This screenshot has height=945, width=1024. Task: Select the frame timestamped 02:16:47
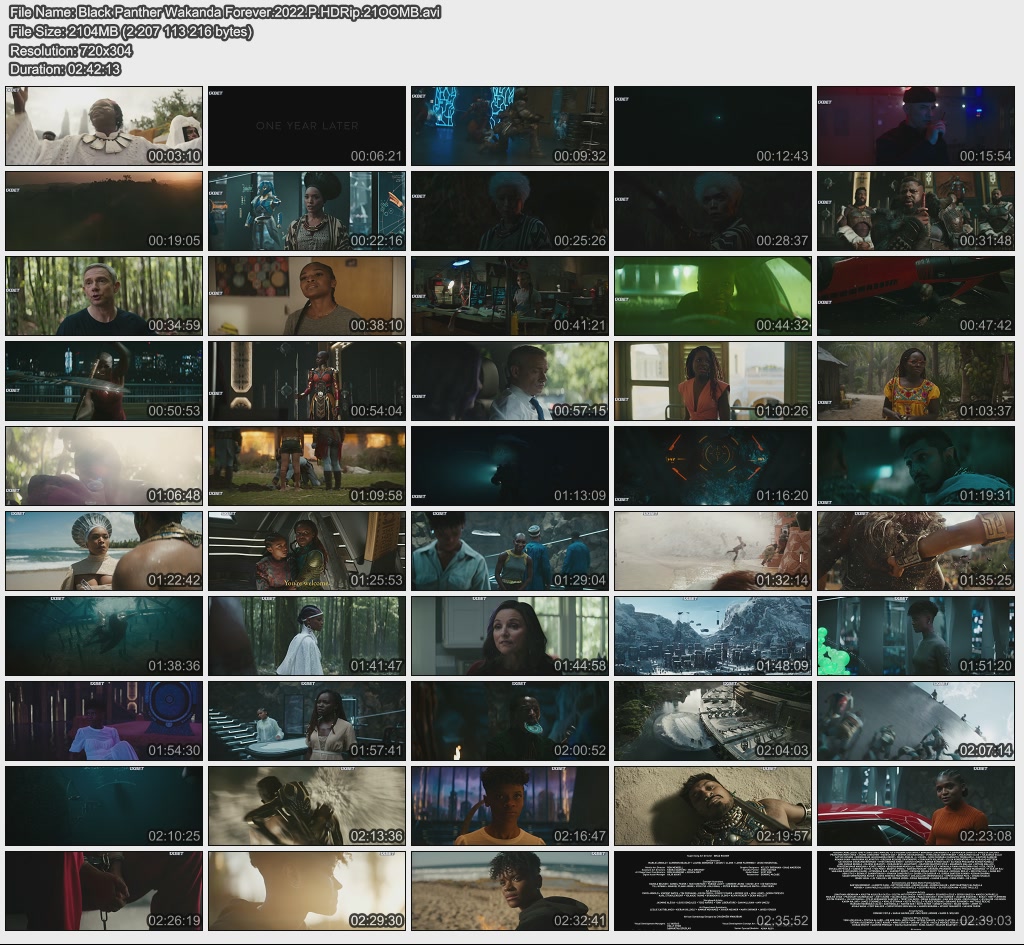click(x=509, y=806)
